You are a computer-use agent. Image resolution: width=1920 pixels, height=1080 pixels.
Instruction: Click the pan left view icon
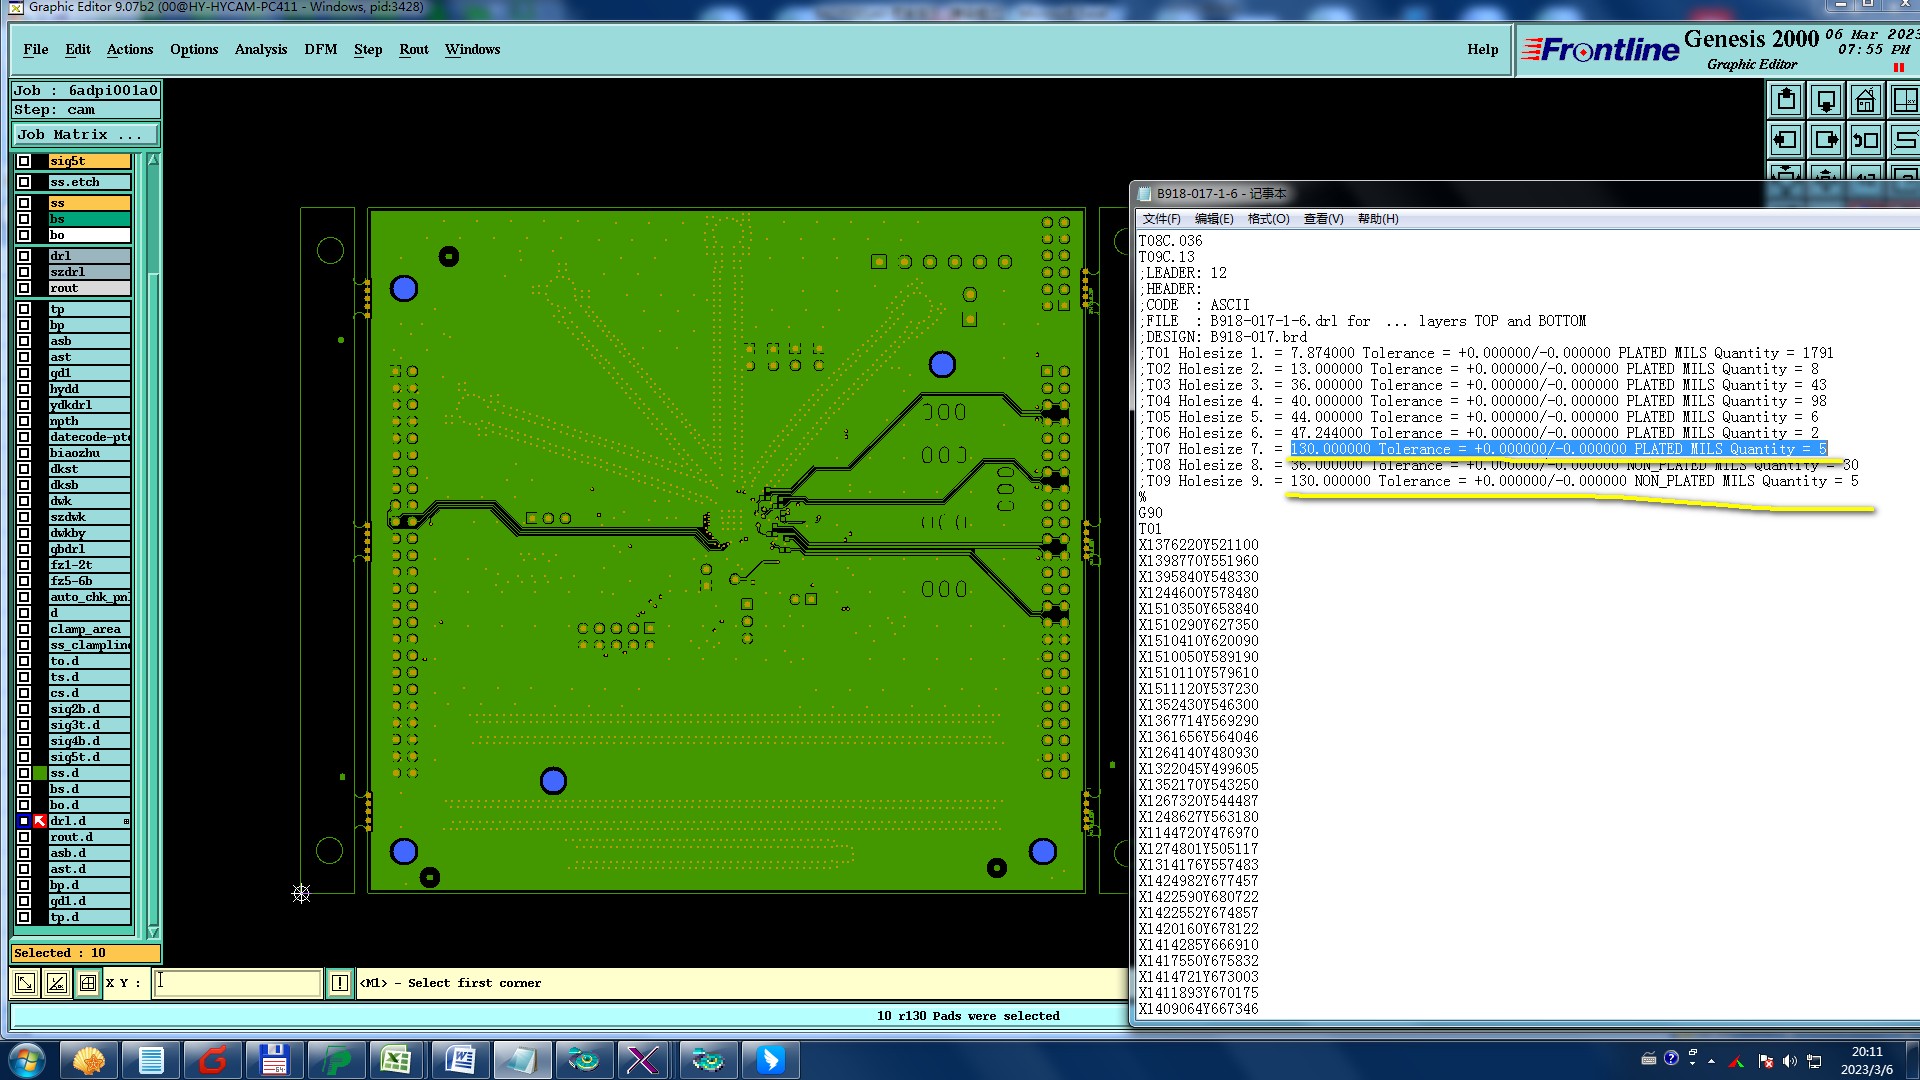[1786, 140]
